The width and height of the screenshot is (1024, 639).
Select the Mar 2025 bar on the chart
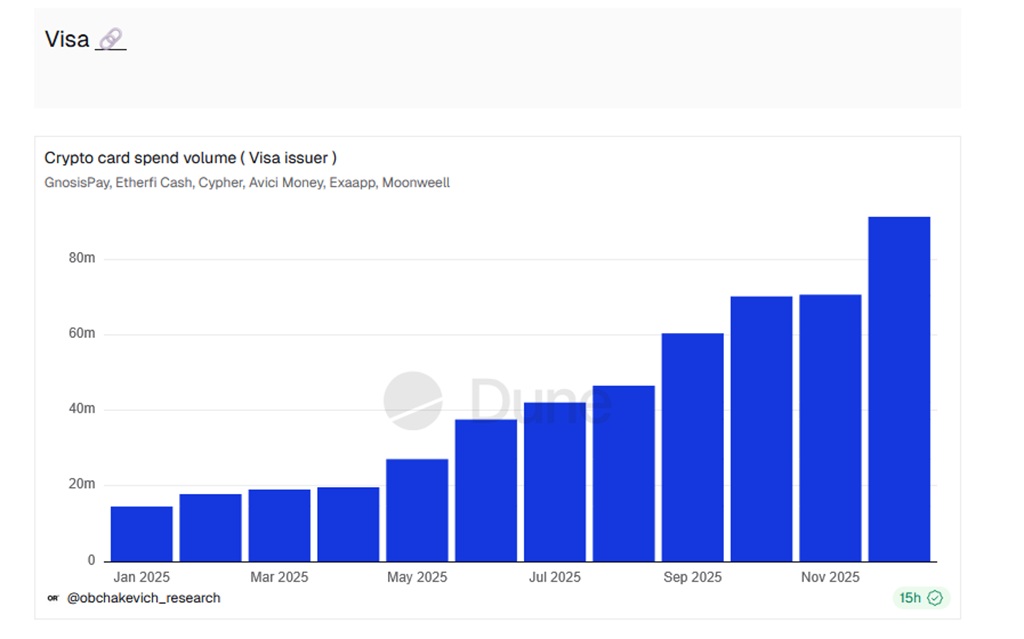[x=279, y=525]
